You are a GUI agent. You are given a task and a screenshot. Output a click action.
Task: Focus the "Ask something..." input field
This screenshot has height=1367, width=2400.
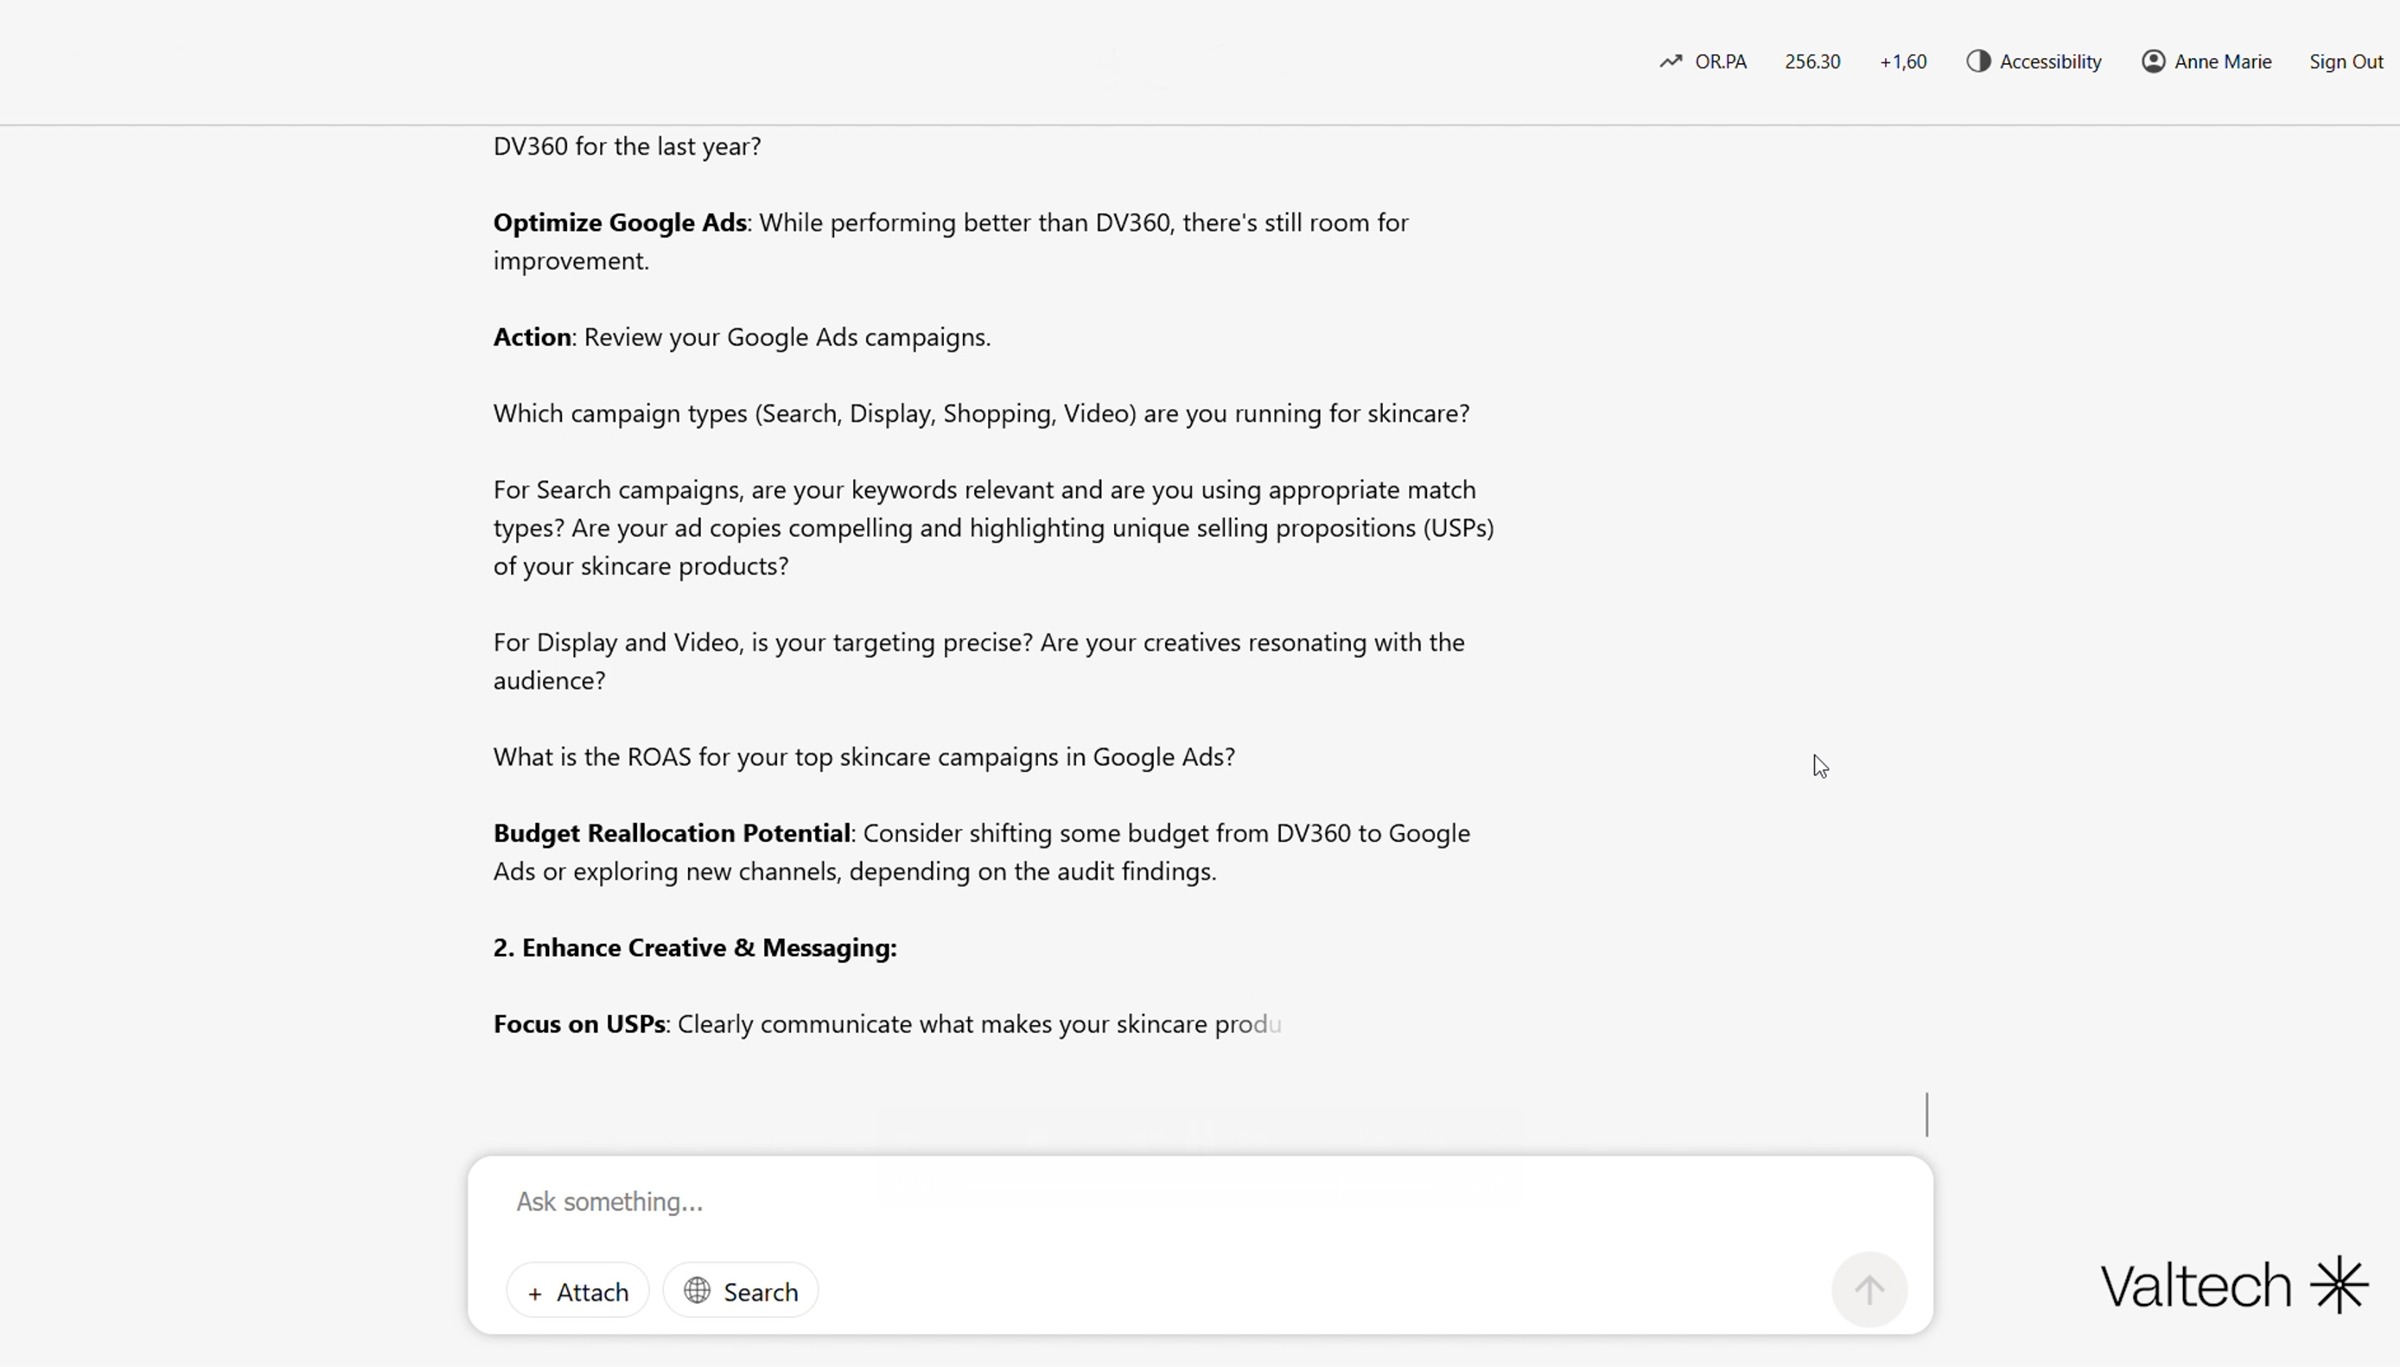(x=1100, y=1201)
